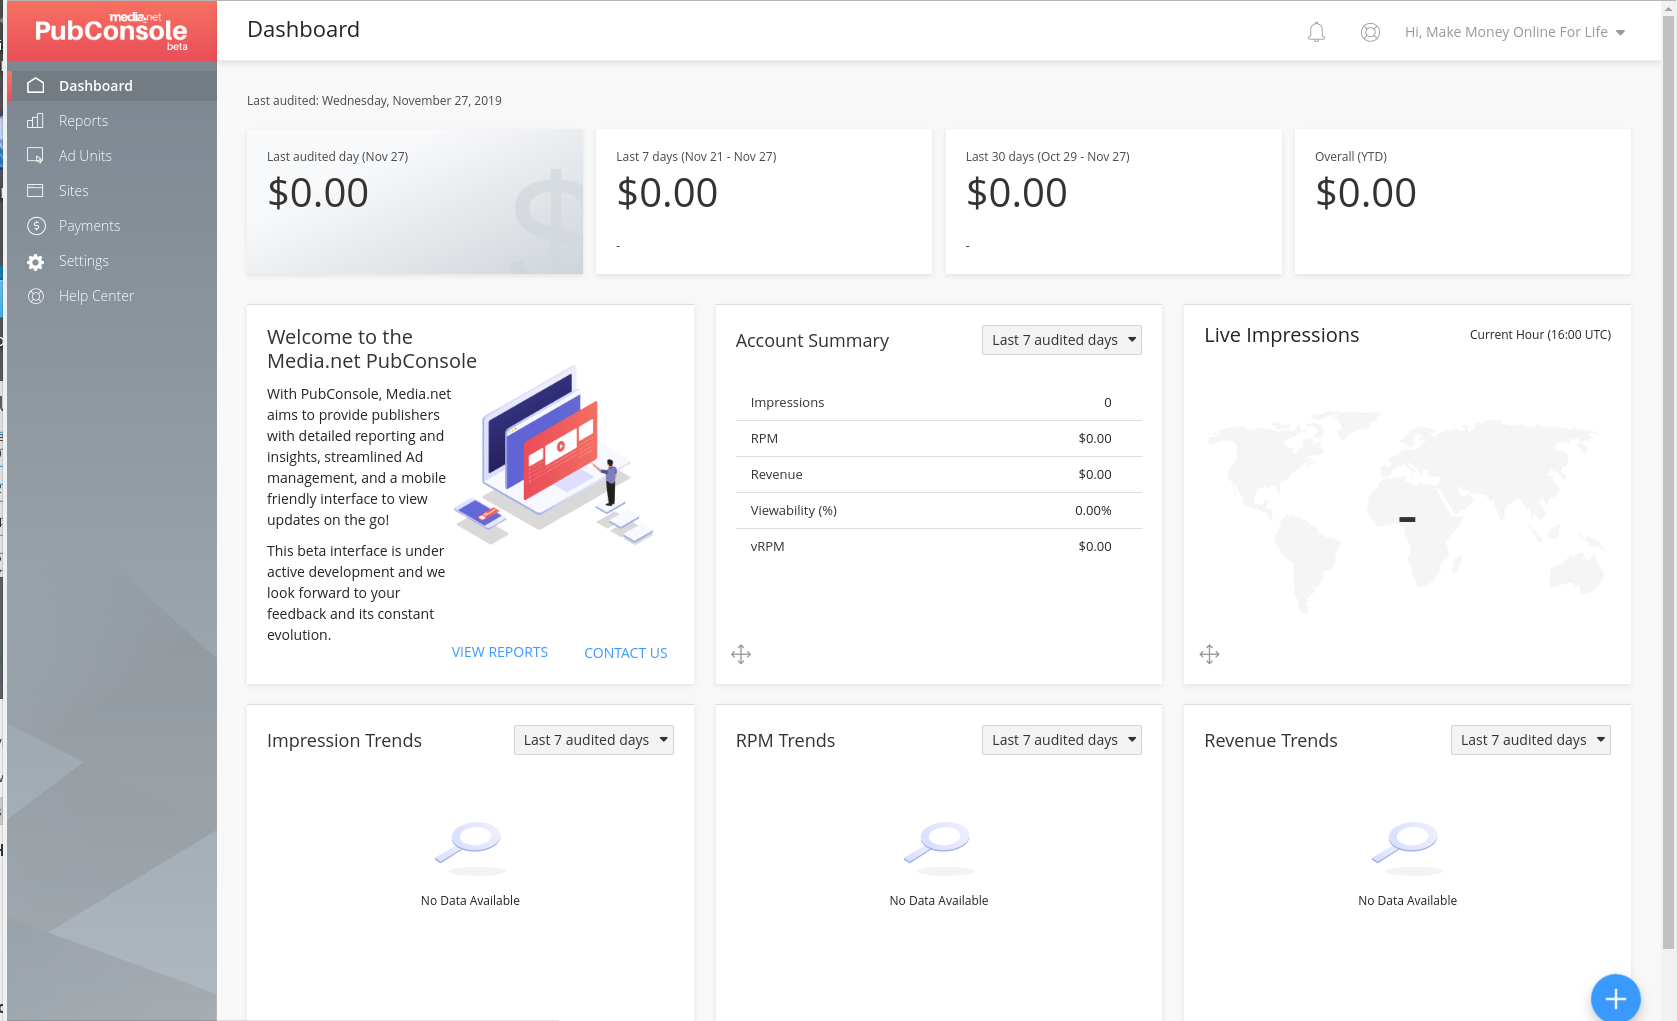This screenshot has width=1677, height=1021.
Task: Click the Current Hour (16:00 UTC) label
Action: coord(1540,335)
